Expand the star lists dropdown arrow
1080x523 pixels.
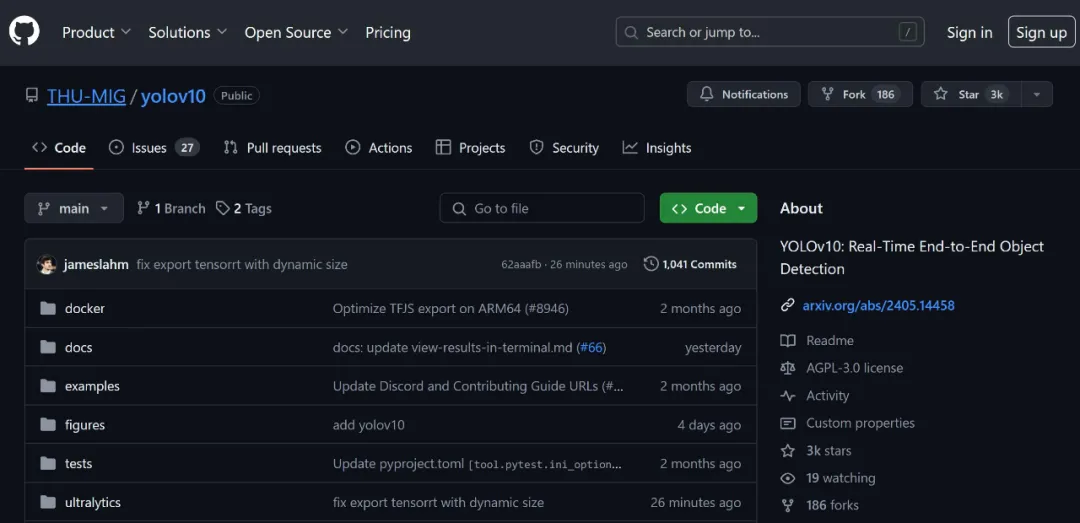click(x=1037, y=94)
